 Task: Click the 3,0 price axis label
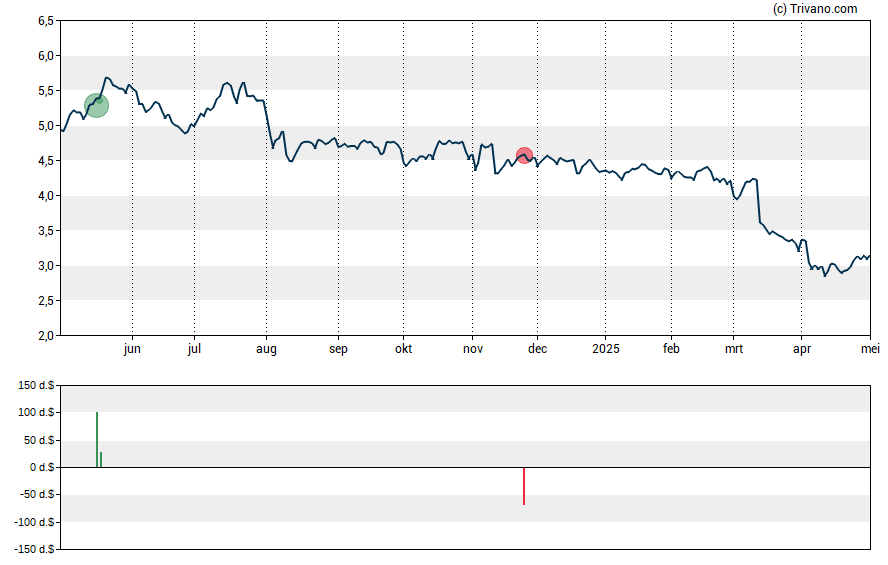pos(46,266)
